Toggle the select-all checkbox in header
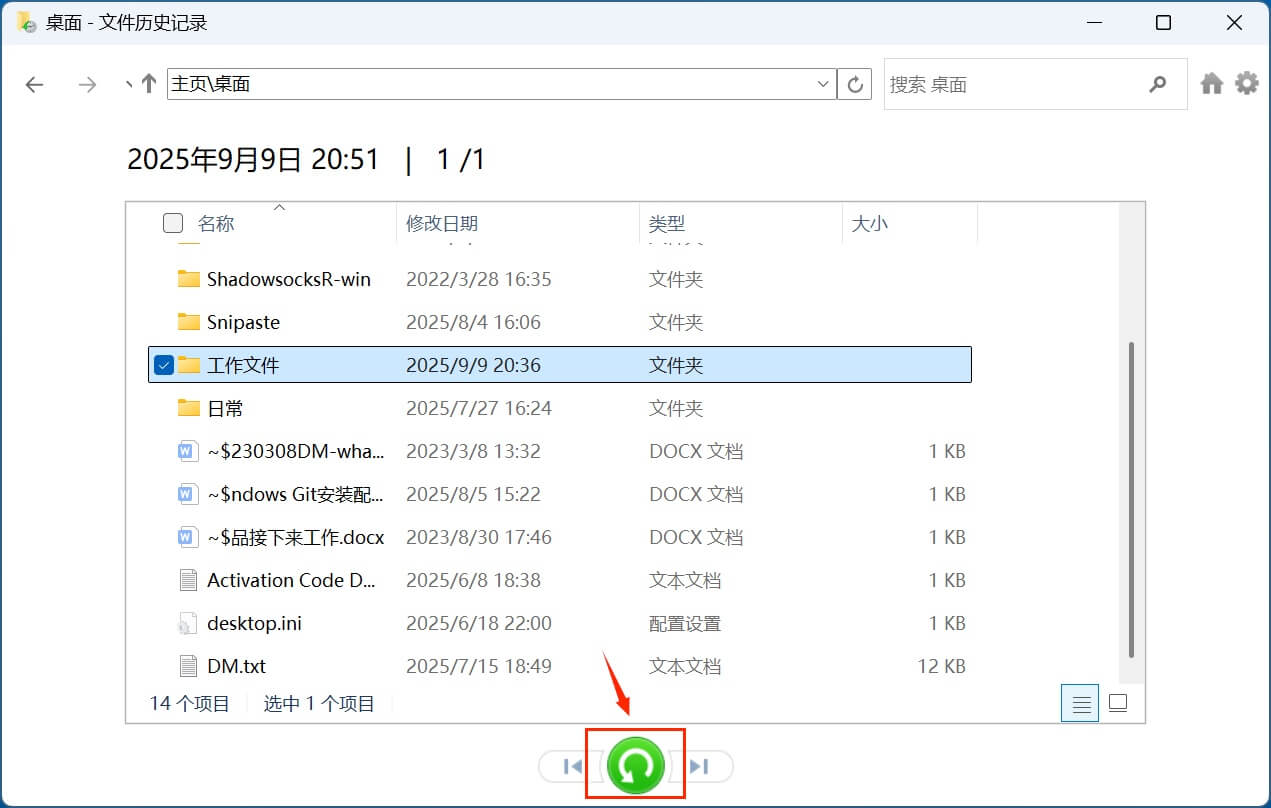1271x808 pixels. click(173, 223)
